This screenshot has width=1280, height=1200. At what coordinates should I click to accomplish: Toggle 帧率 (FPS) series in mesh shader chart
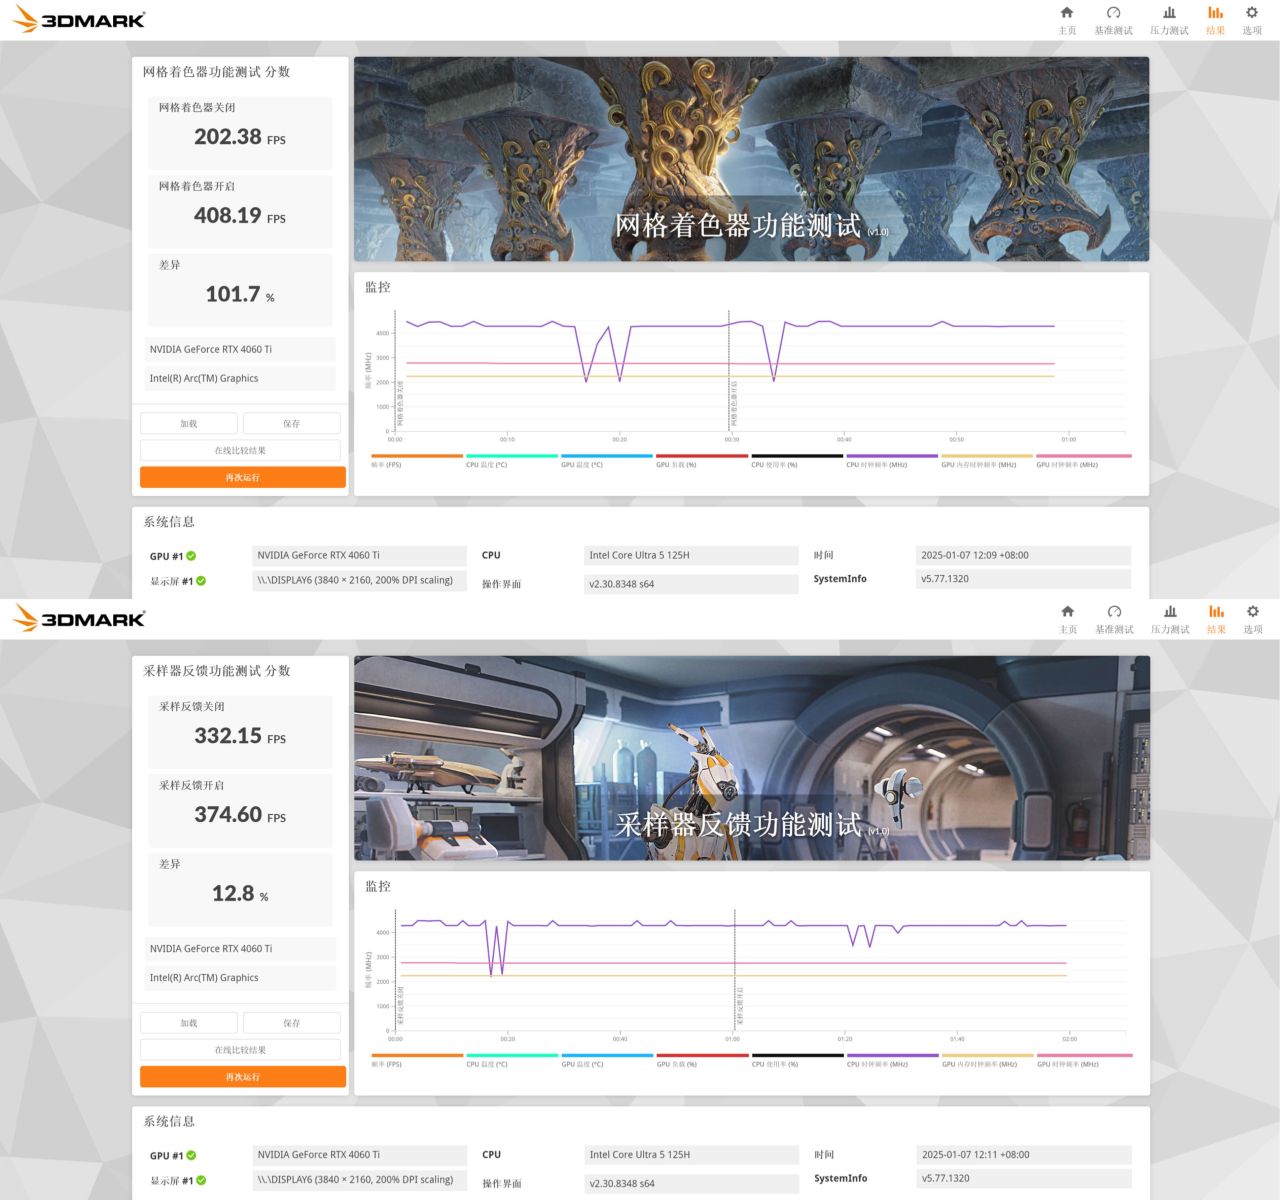tap(416, 461)
